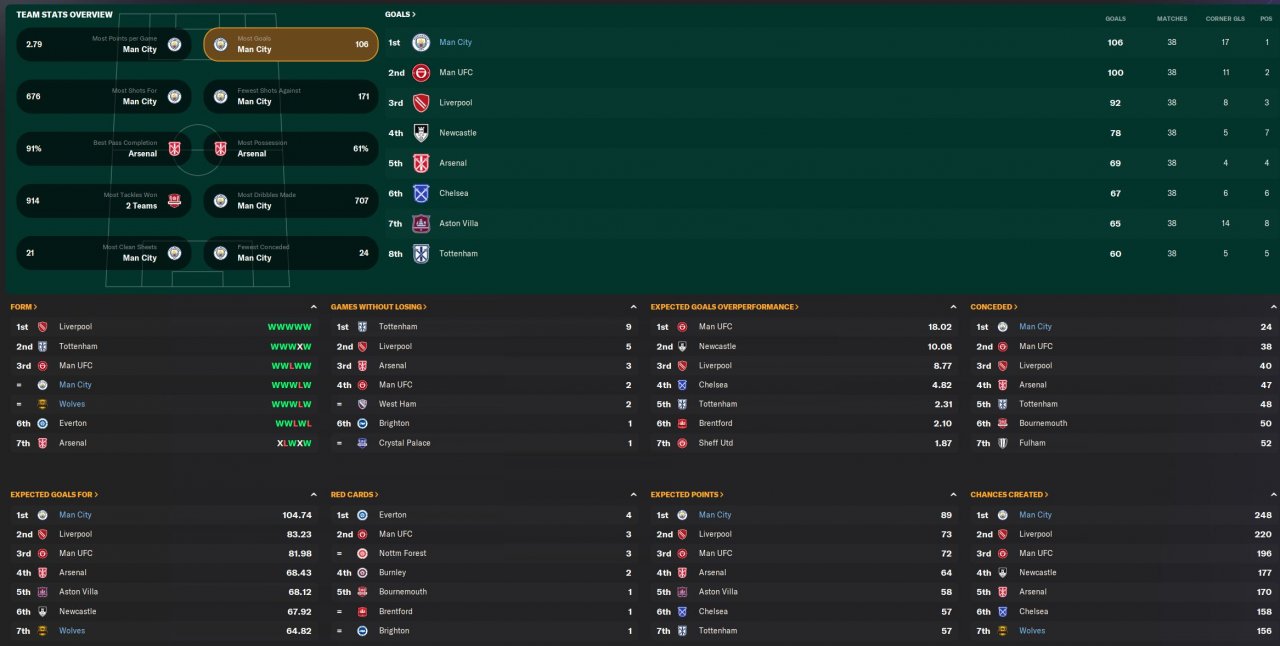
Task: Click Liverpool crest in Goals table
Action: [421, 102]
